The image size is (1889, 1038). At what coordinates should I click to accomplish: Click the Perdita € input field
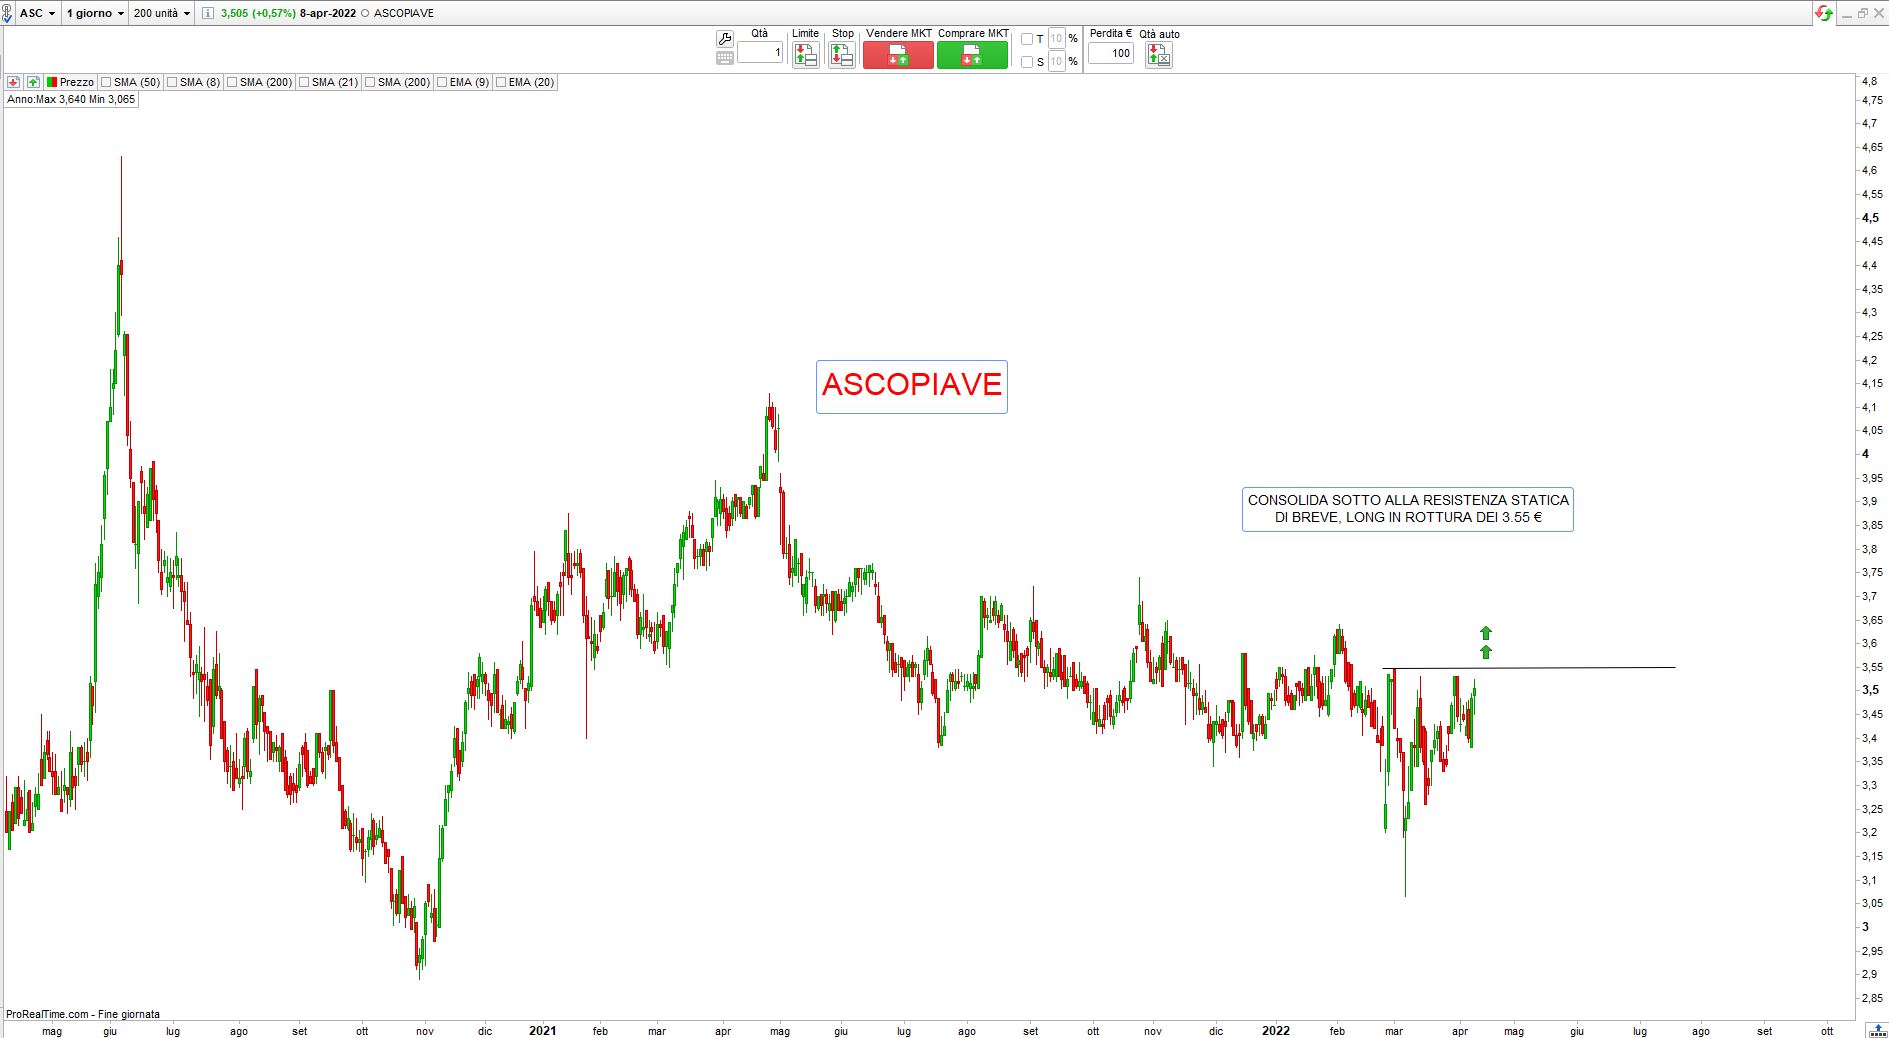1111,53
